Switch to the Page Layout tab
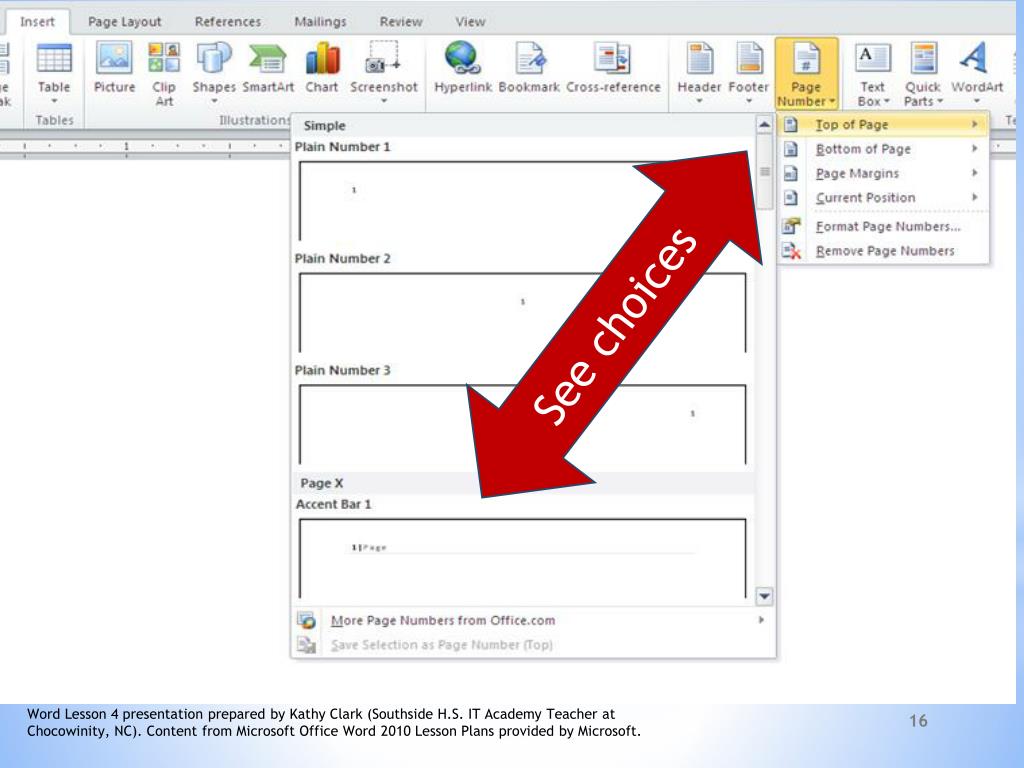The height and width of the screenshot is (768, 1024). point(124,22)
